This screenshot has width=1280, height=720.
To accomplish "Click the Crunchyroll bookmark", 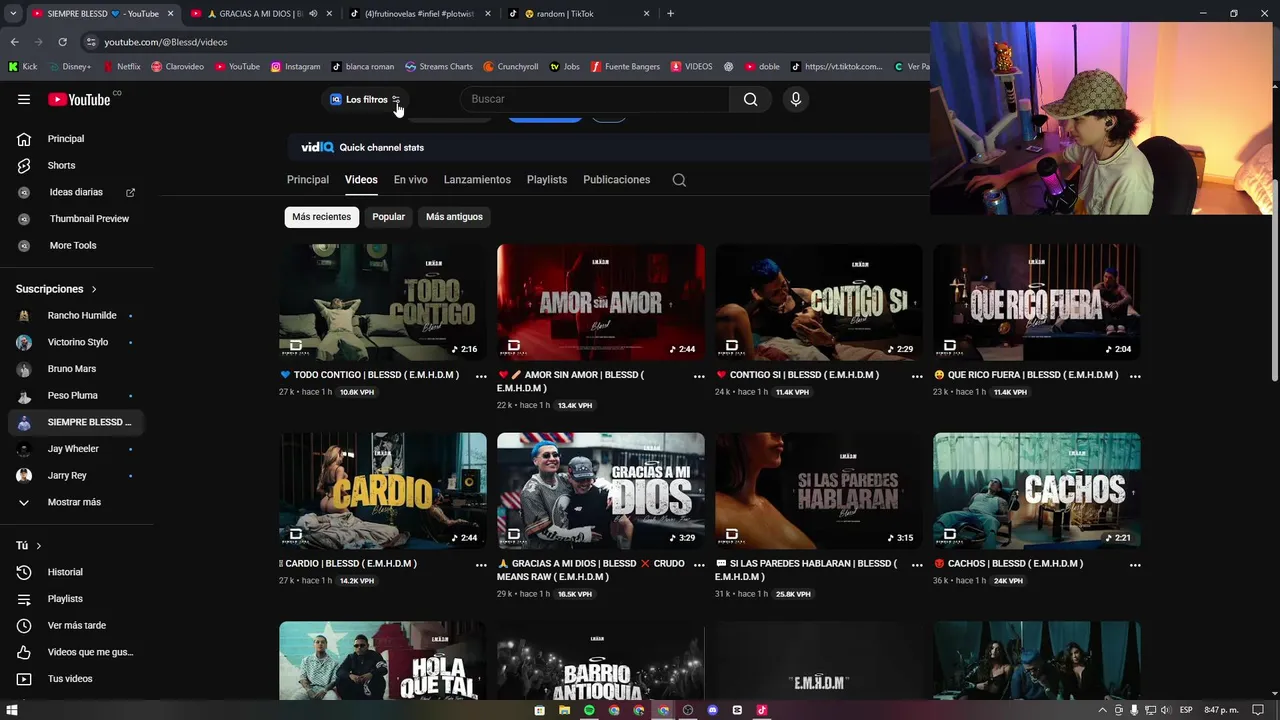I will [511, 67].
